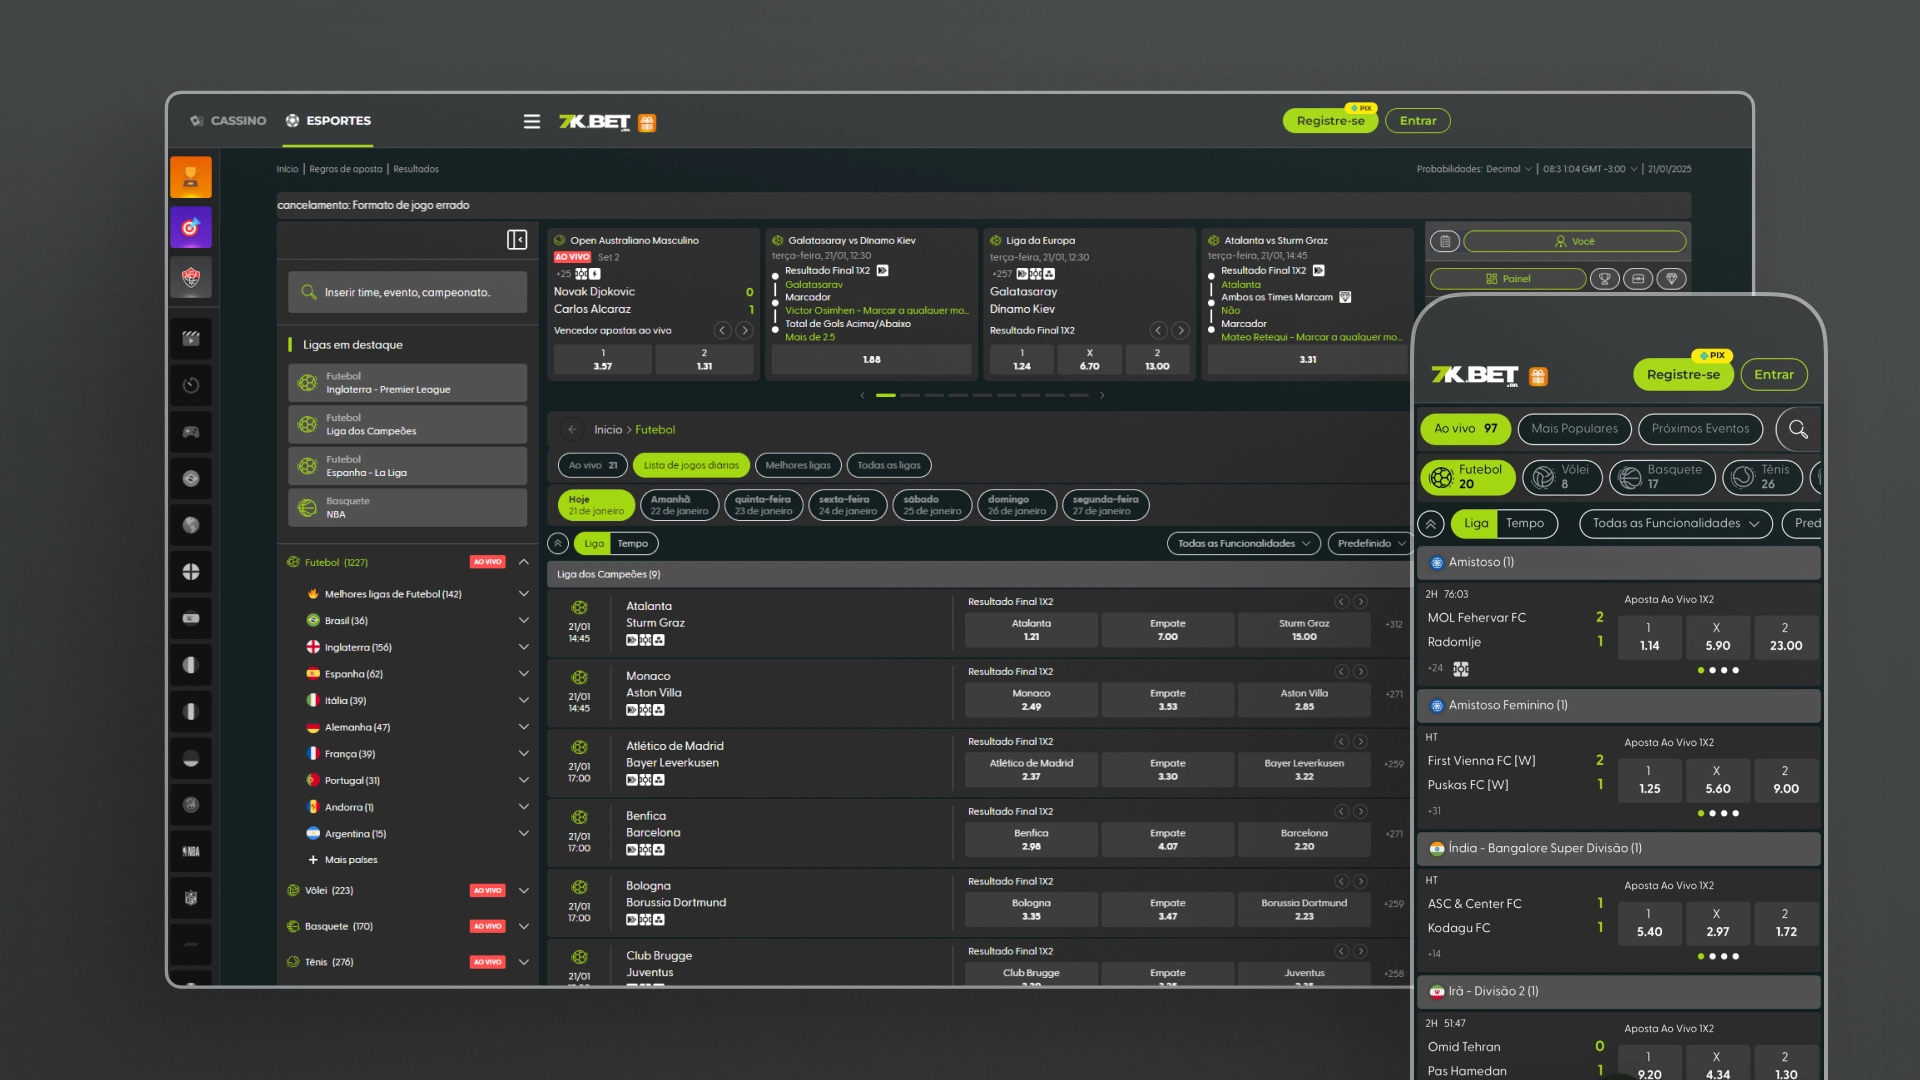Open the purple target sidebar icon

coord(191,227)
